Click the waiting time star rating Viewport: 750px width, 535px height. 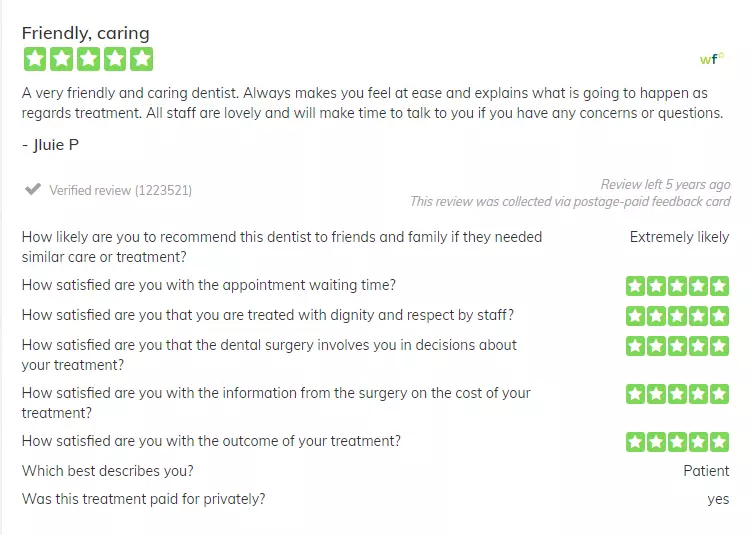coord(677,286)
